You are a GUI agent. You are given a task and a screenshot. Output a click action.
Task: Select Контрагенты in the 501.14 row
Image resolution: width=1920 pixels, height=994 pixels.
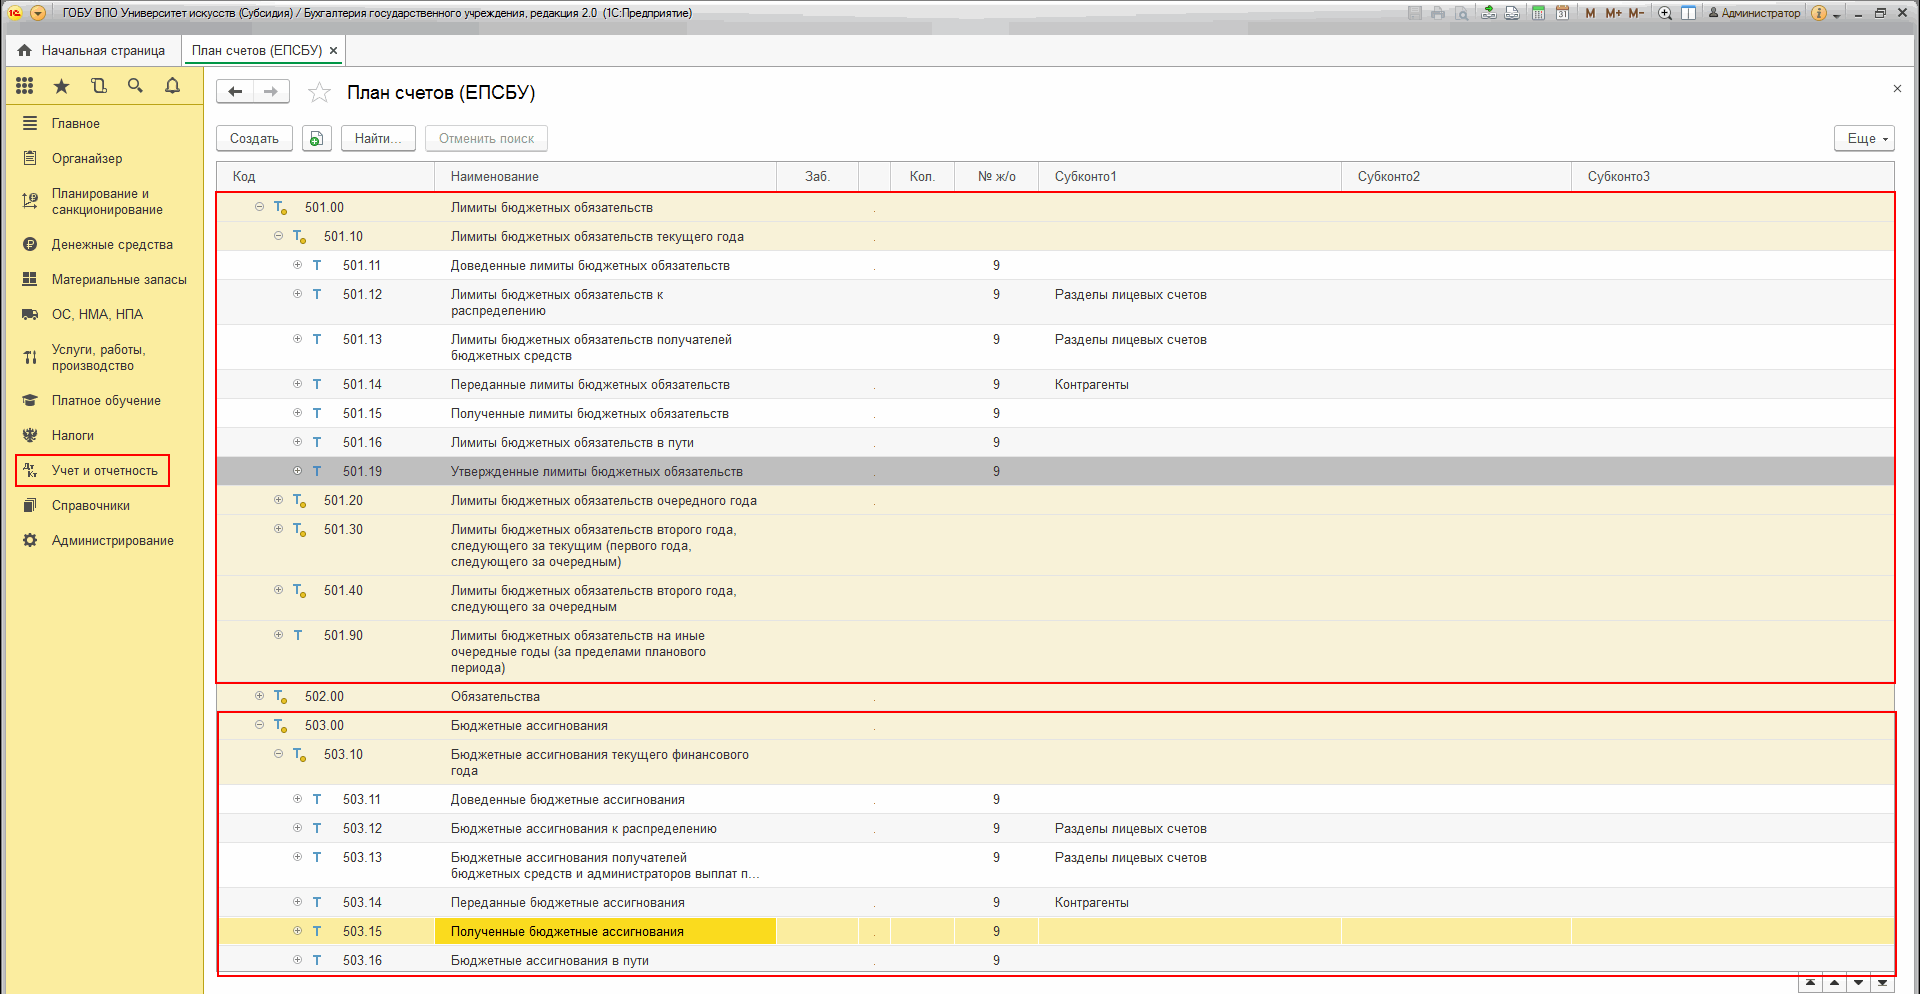click(x=1092, y=384)
